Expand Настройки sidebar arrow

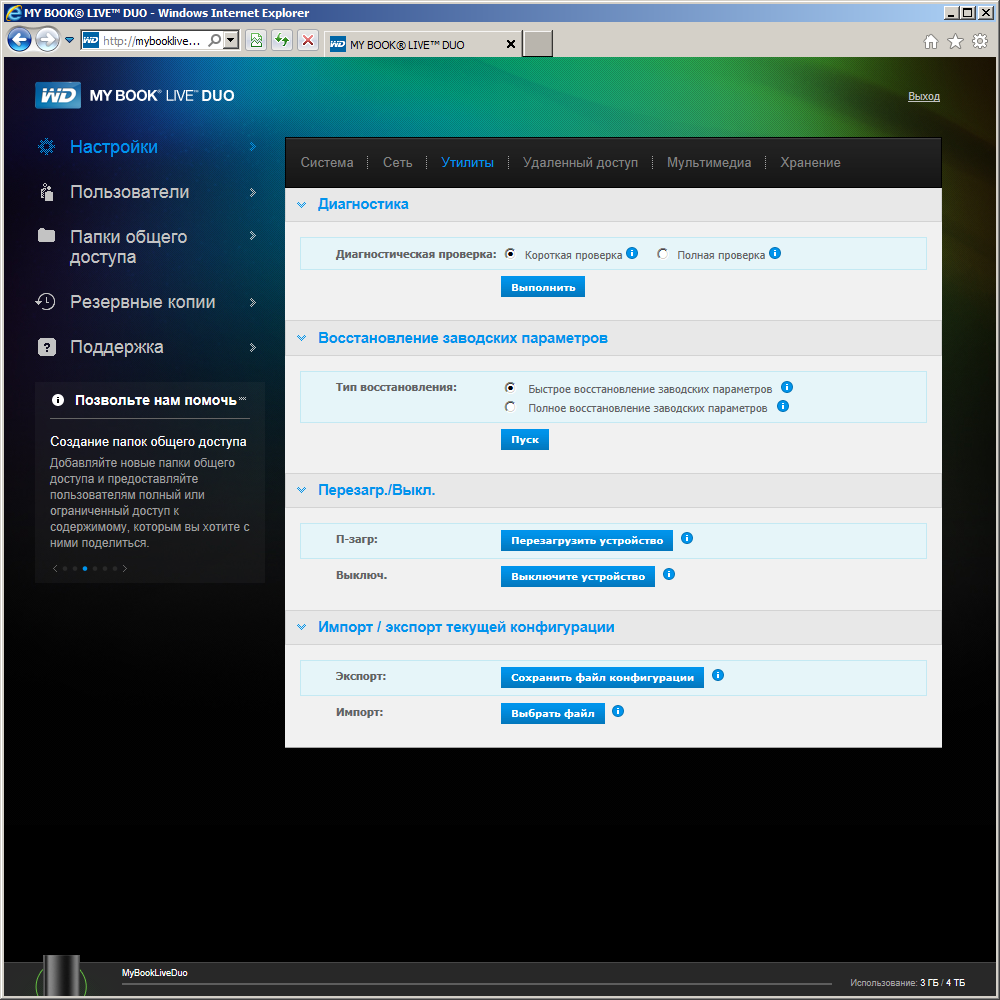pyautogui.click(x=253, y=147)
